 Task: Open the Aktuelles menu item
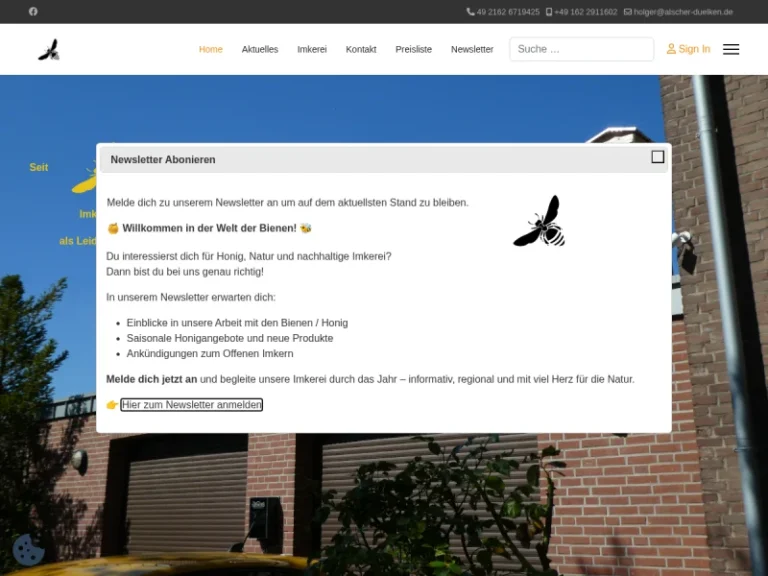(260, 49)
